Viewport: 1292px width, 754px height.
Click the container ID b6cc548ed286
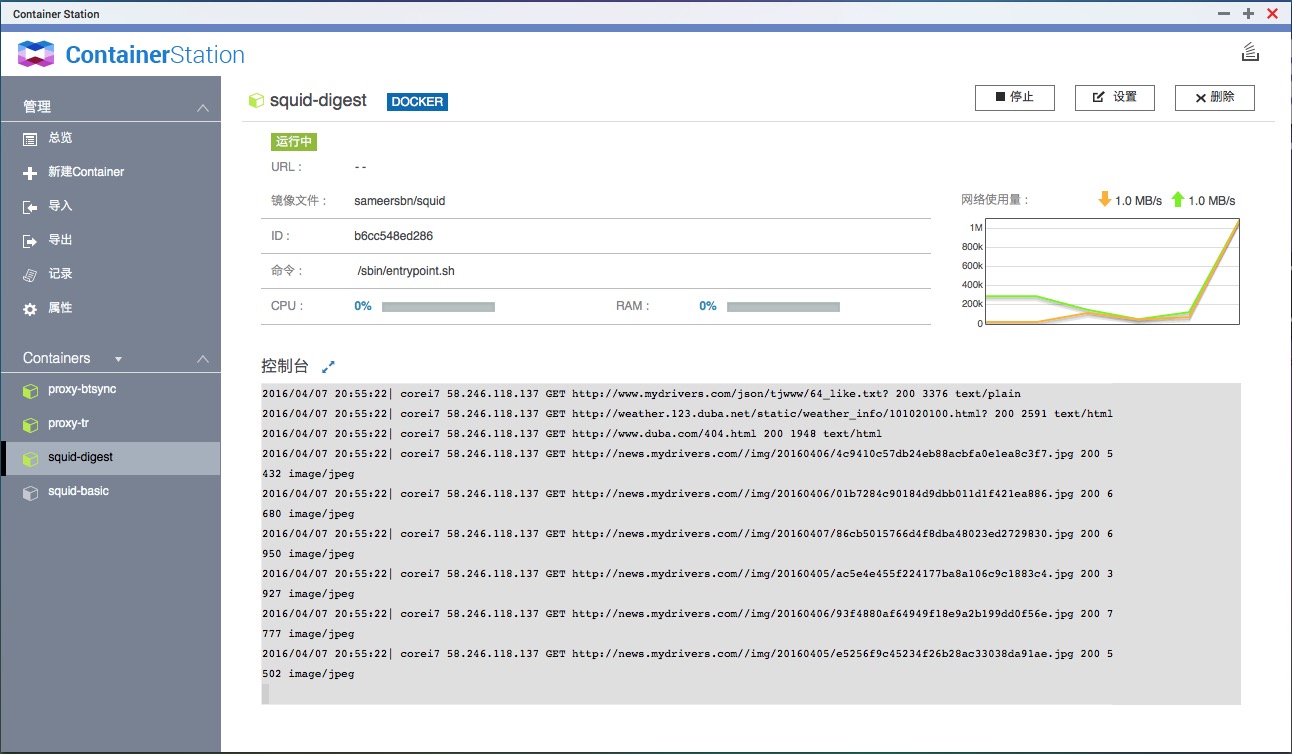tap(394, 237)
